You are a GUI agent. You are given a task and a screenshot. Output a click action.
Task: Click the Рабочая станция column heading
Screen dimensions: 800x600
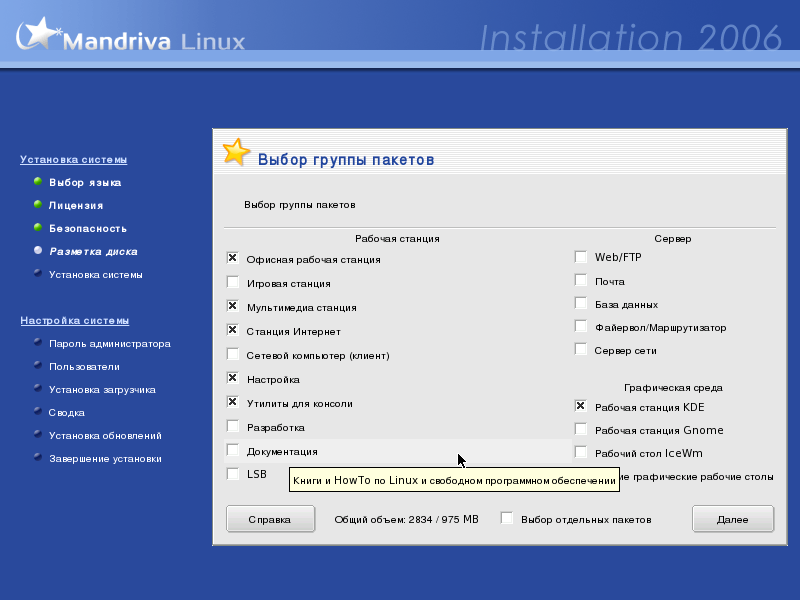(x=397, y=239)
